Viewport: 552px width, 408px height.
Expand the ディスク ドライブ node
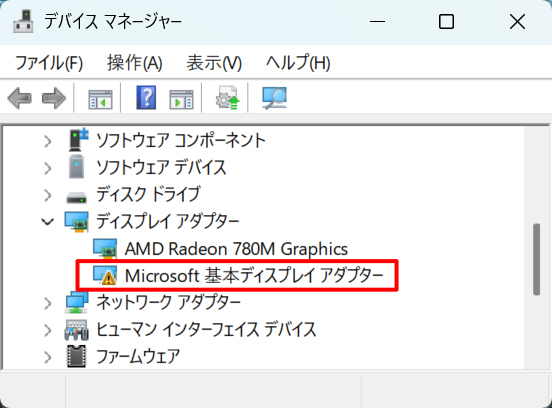coord(48,195)
